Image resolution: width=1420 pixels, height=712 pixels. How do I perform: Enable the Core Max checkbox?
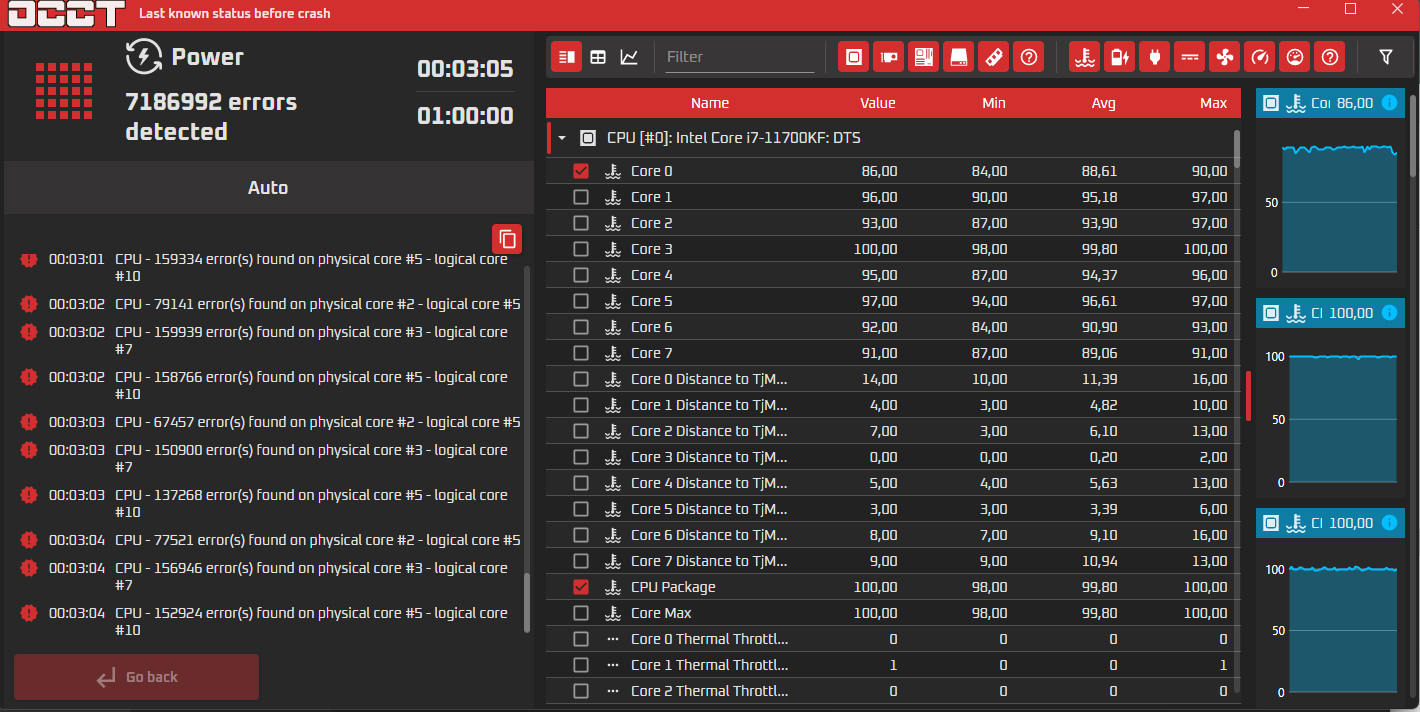[x=581, y=613]
